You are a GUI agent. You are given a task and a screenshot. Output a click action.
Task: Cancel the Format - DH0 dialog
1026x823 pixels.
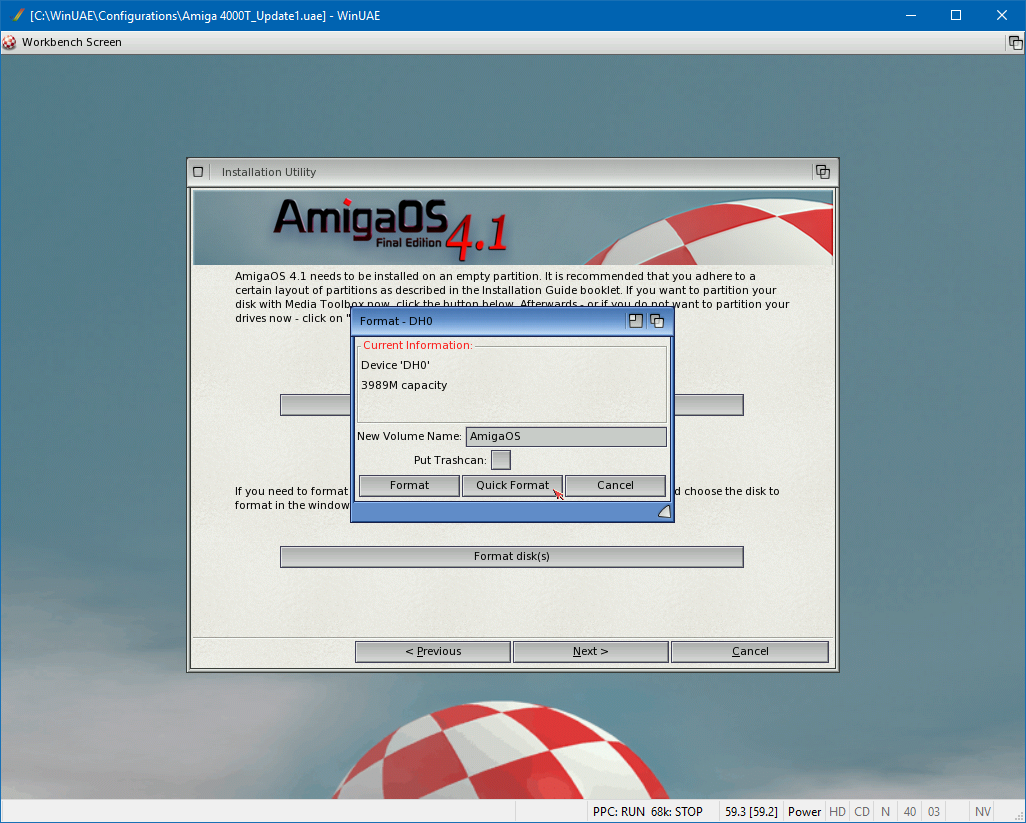point(615,485)
